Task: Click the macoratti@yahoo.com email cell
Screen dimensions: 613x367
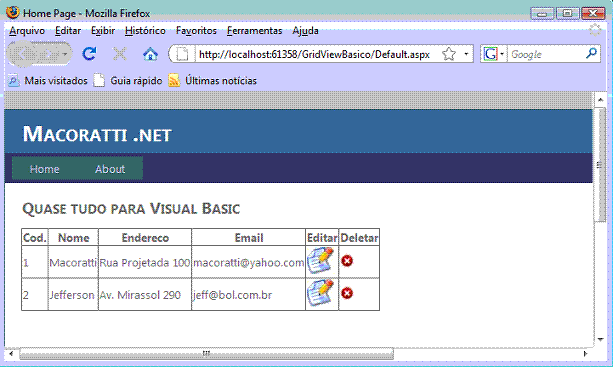Action: pos(249,262)
